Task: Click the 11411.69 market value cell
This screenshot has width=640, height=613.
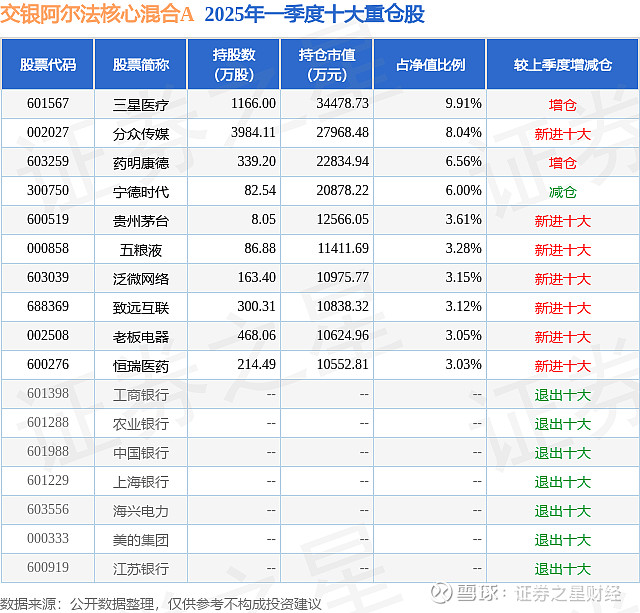Action: [343, 249]
